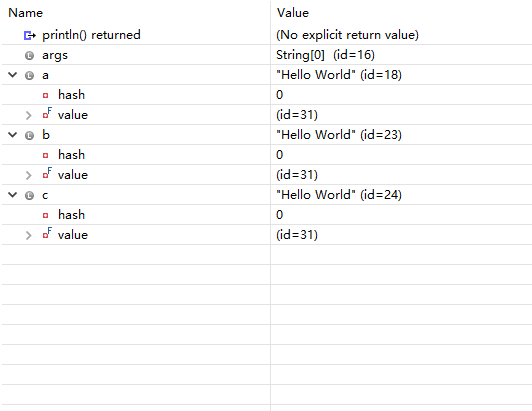The image size is (532, 411).
Task: Select the String[0] (id=16) value cell
Action: click(401, 55)
